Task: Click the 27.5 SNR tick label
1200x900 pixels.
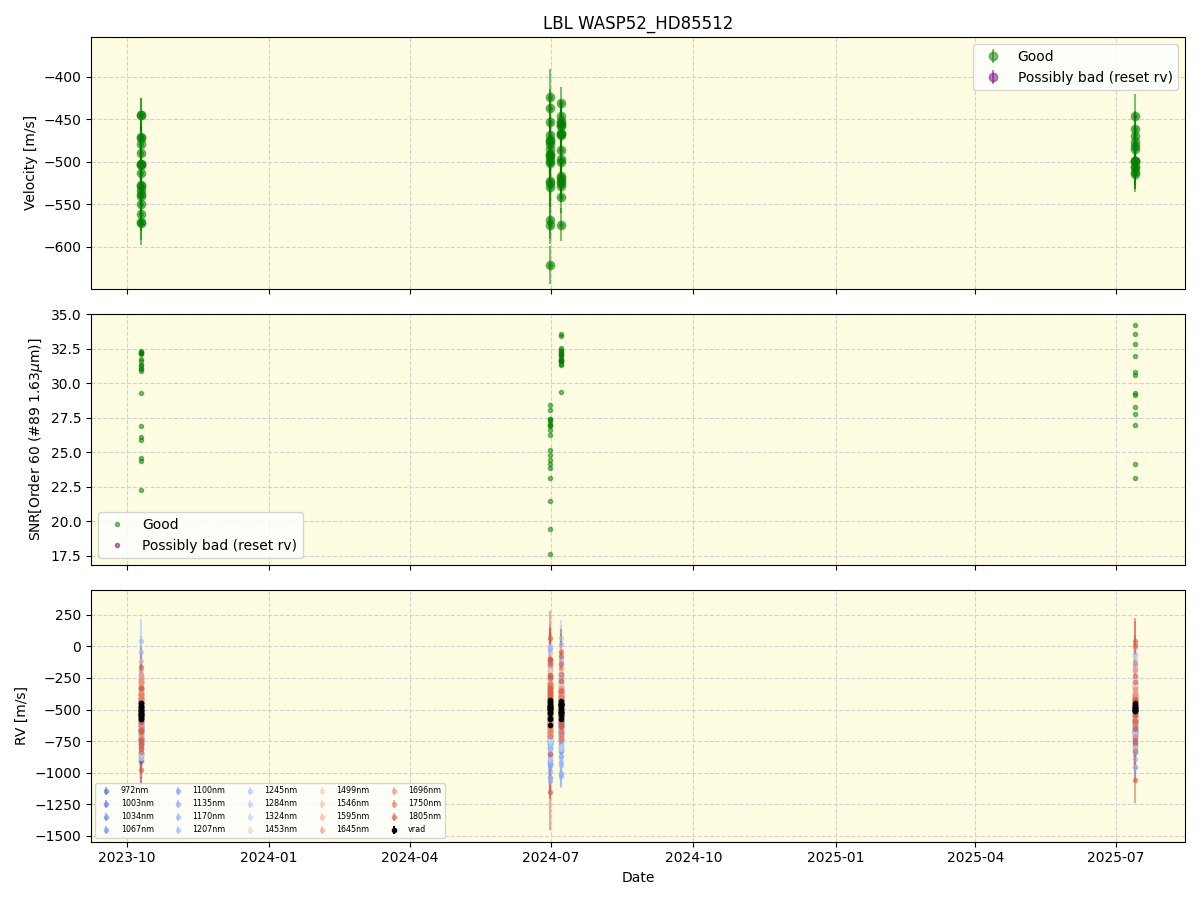Action: click(x=68, y=418)
